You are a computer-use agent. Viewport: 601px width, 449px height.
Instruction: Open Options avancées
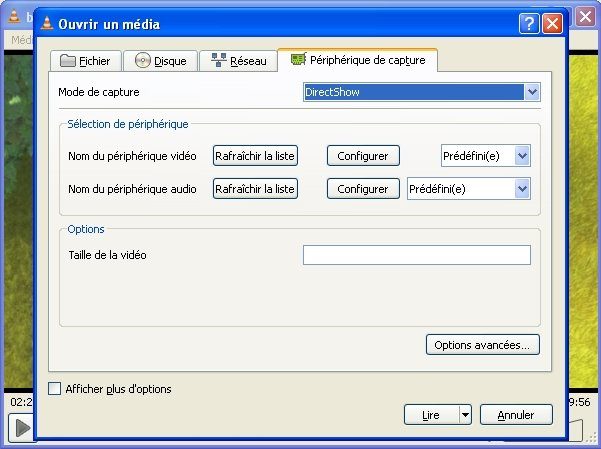(x=483, y=345)
